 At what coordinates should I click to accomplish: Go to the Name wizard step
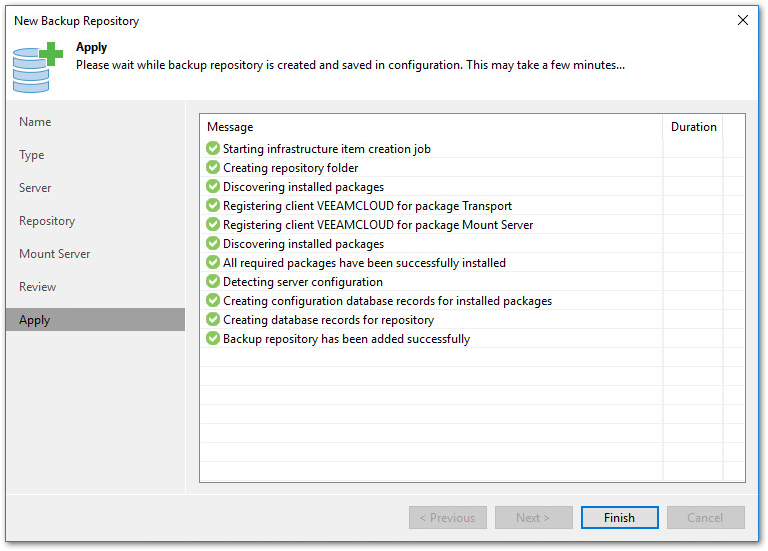click(35, 122)
